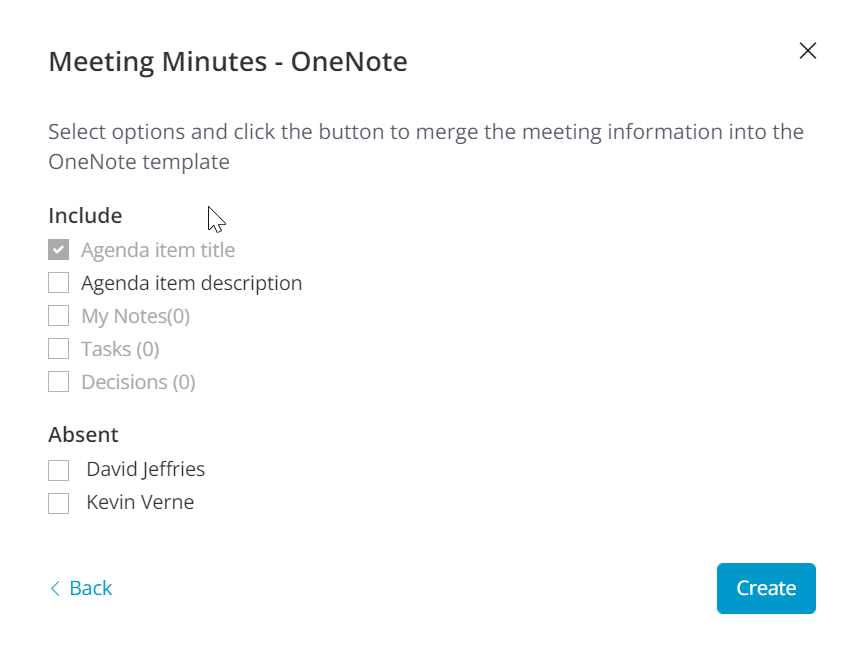
Task: Click the Back link
Action: tap(87, 588)
